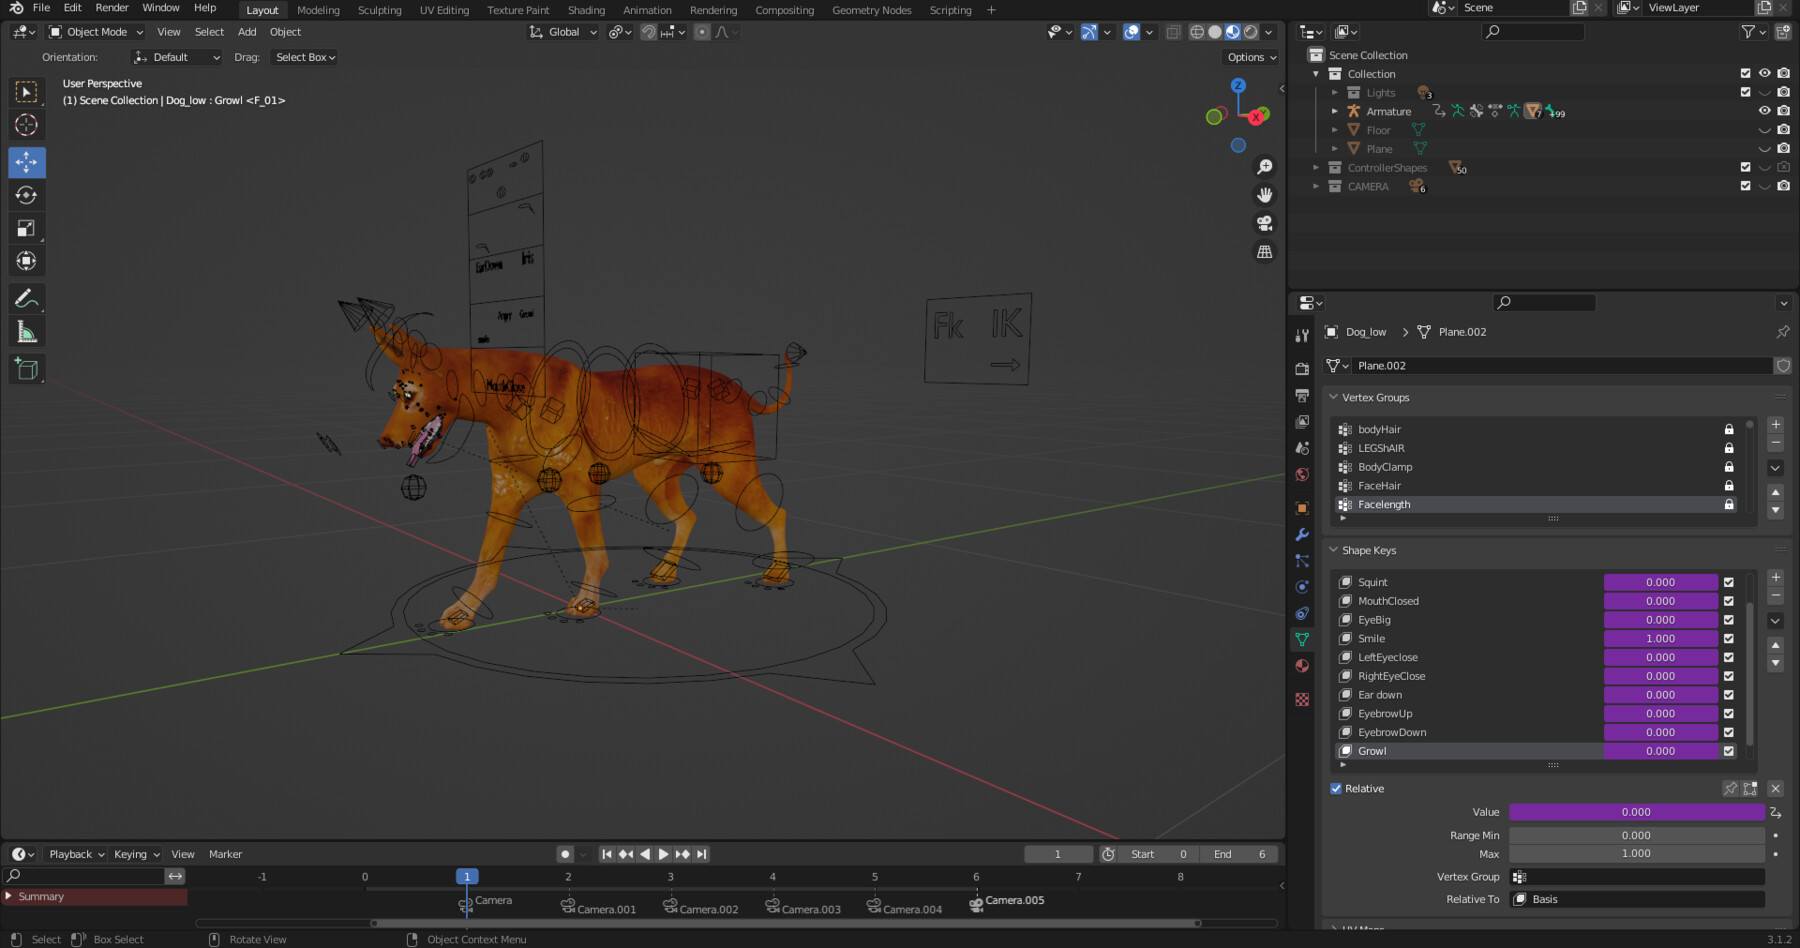
Task: Open the Global transform orientation dropdown
Action: (563, 31)
